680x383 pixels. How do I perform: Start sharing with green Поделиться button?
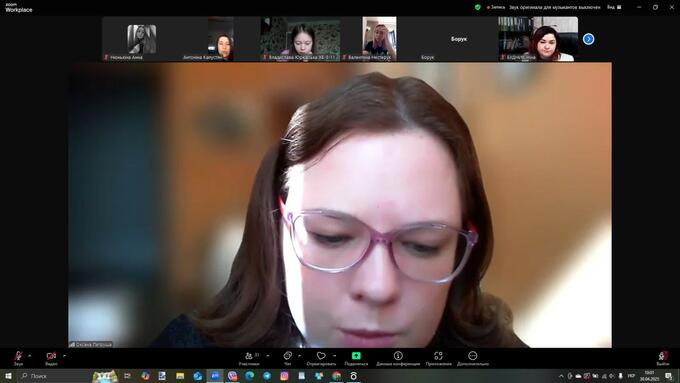pos(356,358)
